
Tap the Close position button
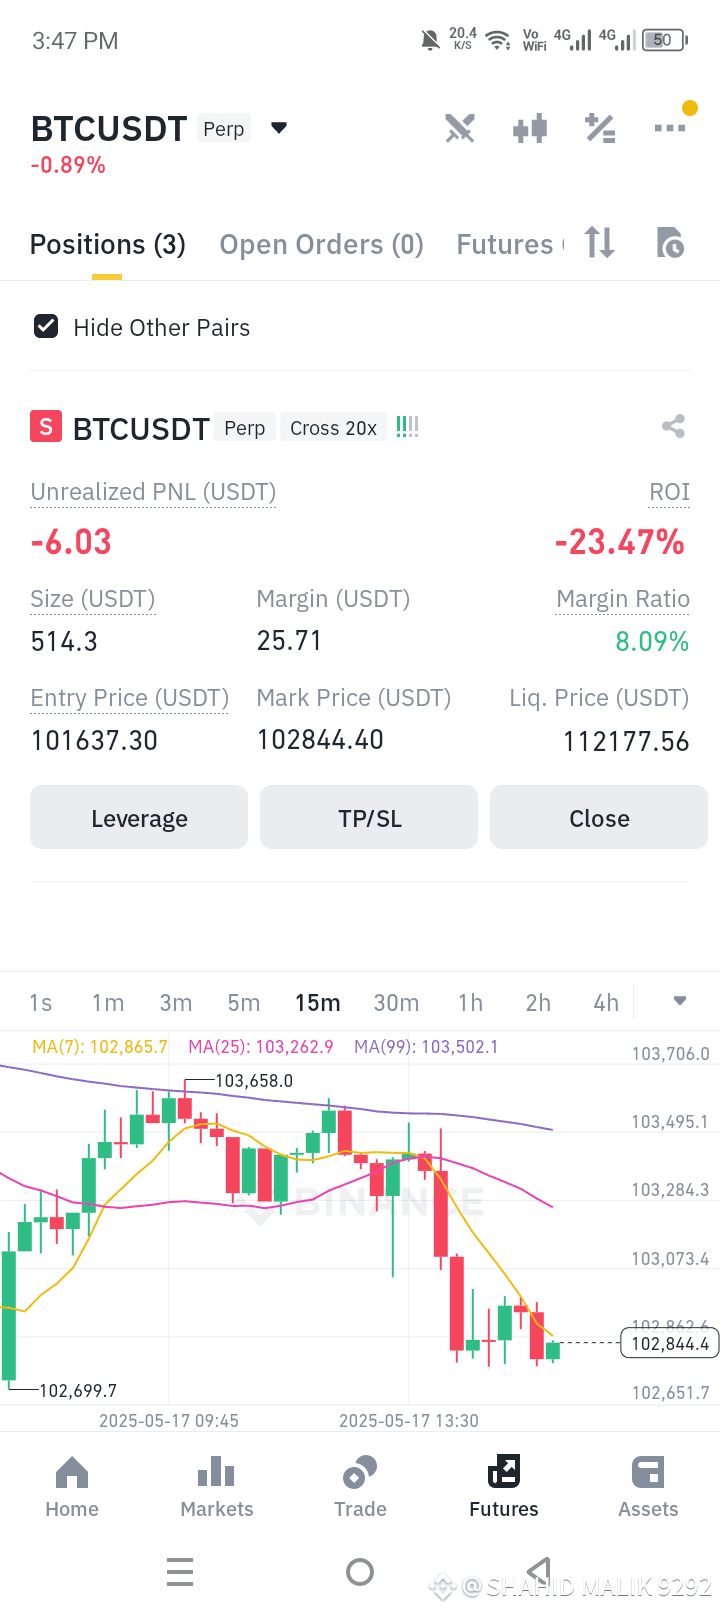(x=599, y=817)
